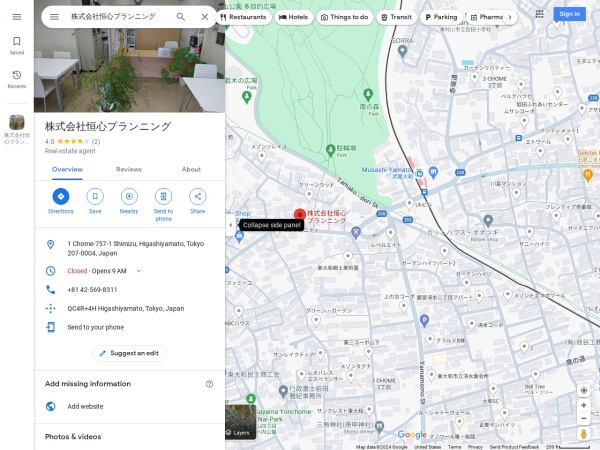Filter map by Things to do chip
The width and height of the screenshot is (600, 450).
[x=344, y=17]
